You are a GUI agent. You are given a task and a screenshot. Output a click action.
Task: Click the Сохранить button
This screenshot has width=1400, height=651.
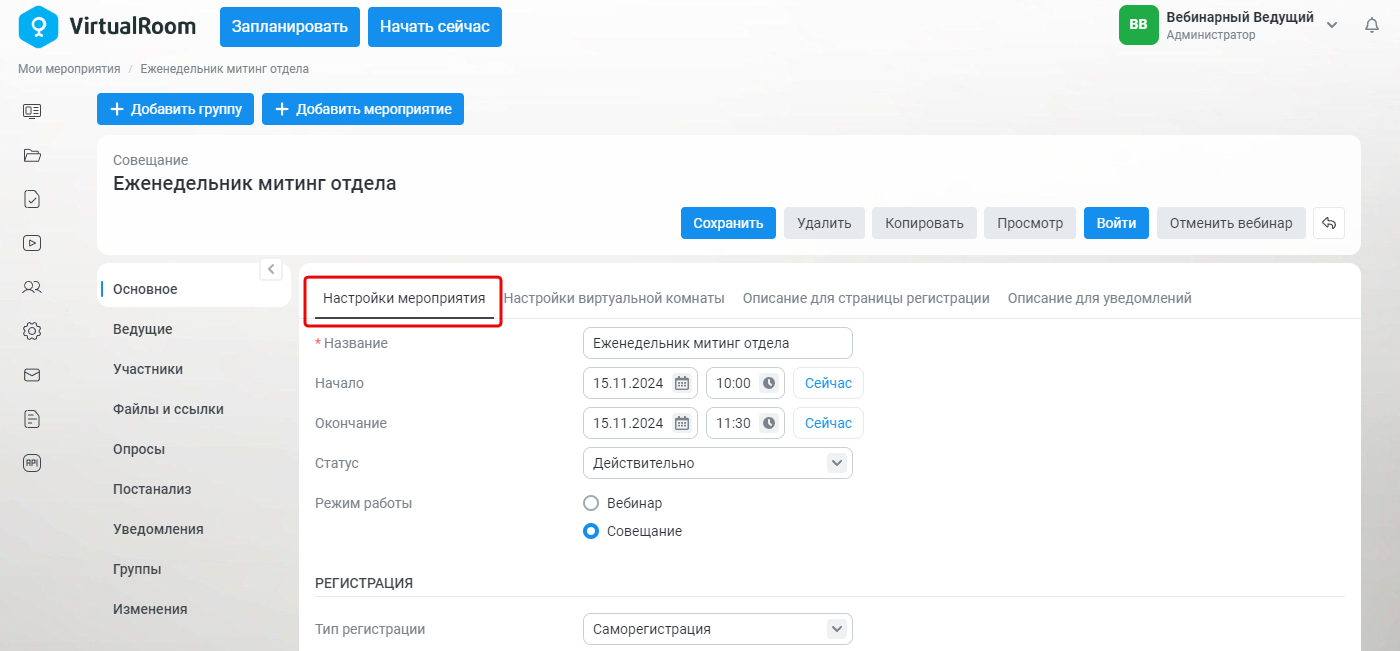coord(729,223)
